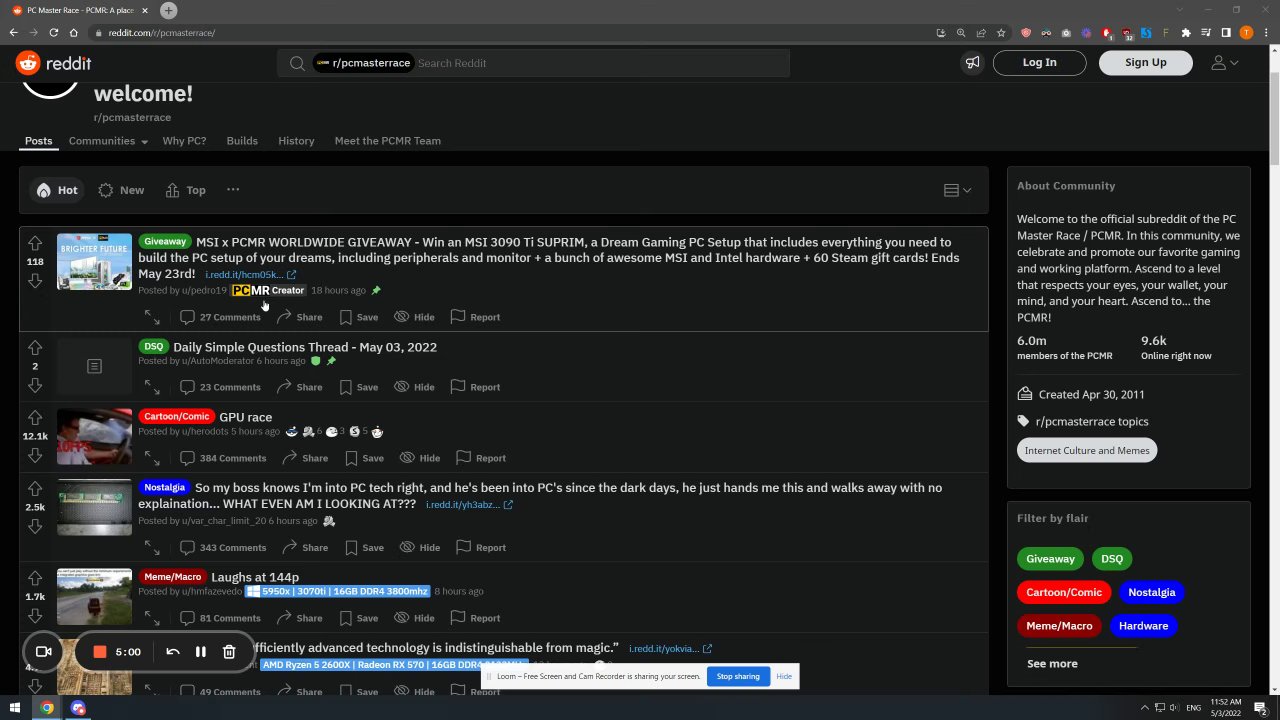Open Internet Culture and Memes topic
Screen dimensions: 1280x720
point(1087,450)
